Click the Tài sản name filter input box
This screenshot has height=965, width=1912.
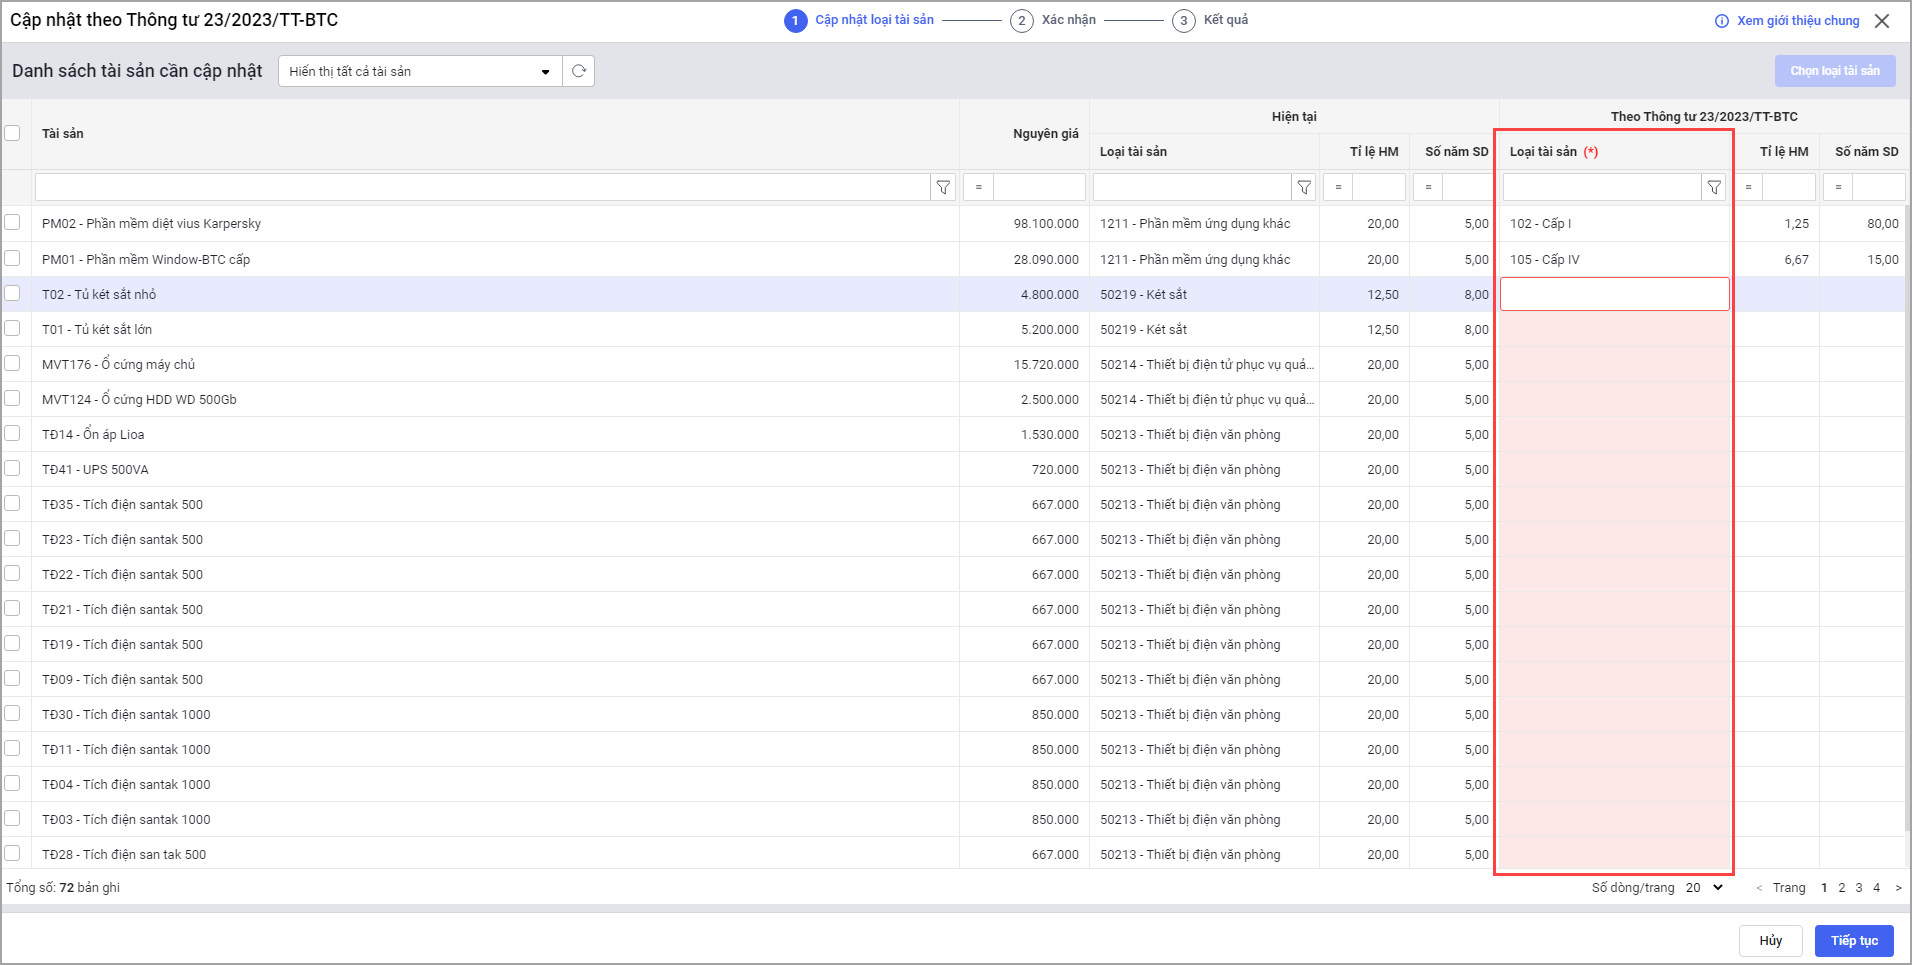pyautogui.click(x=482, y=187)
